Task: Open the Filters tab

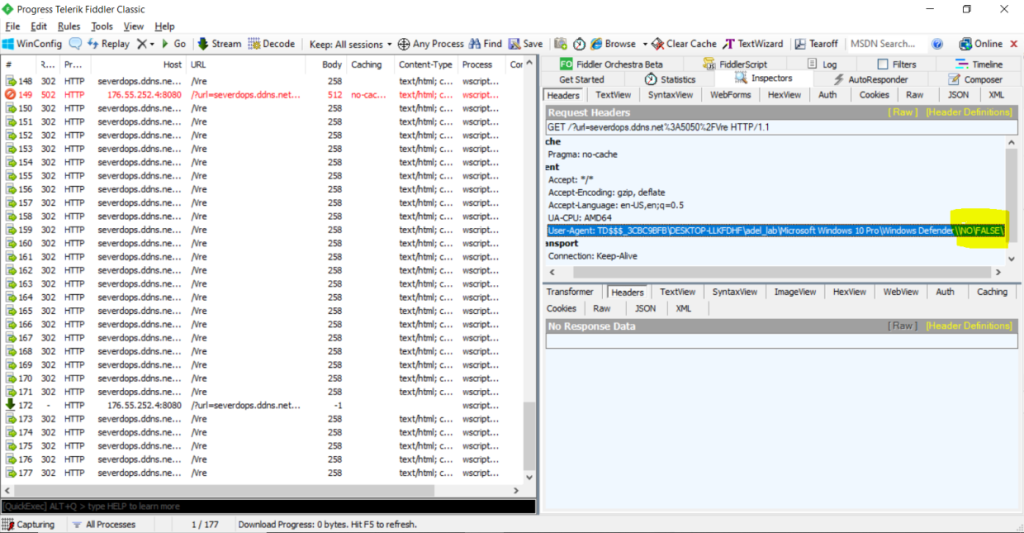Action: point(897,64)
